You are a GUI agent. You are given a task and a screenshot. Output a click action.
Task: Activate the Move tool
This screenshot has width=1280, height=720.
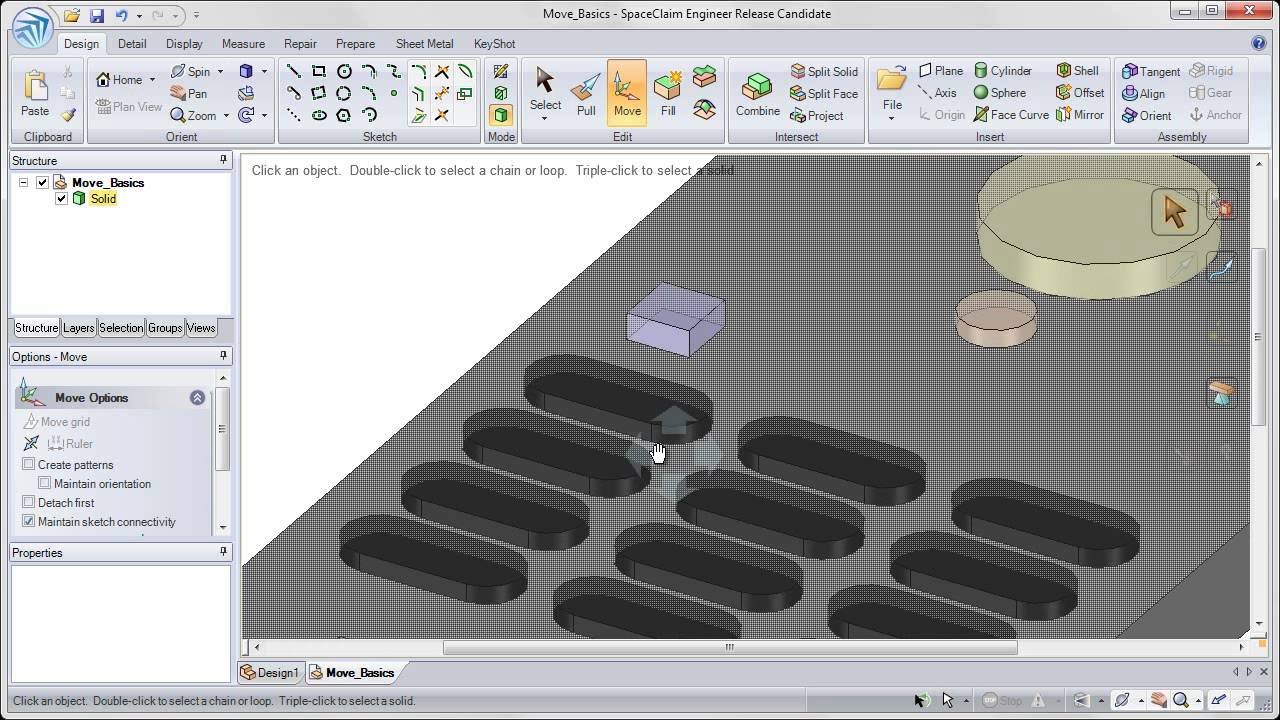tap(627, 93)
